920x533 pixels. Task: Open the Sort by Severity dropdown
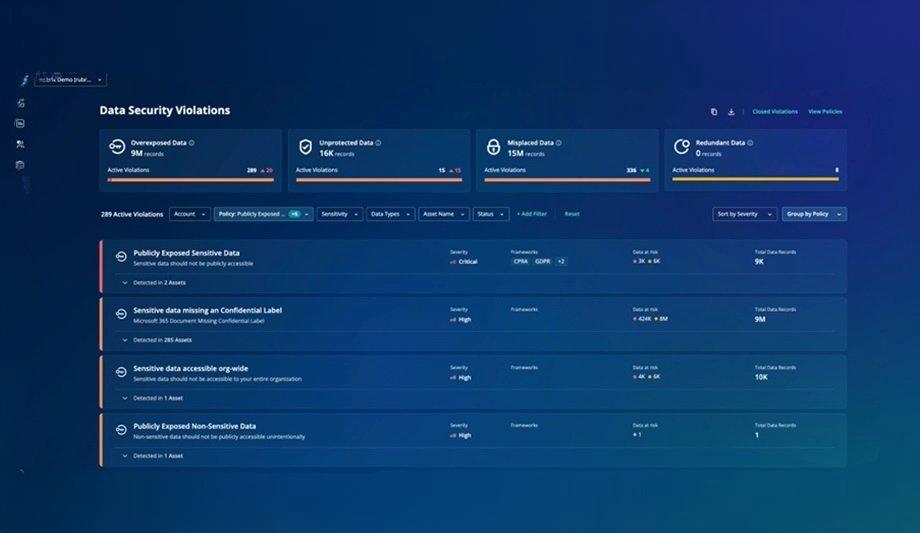pos(745,214)
